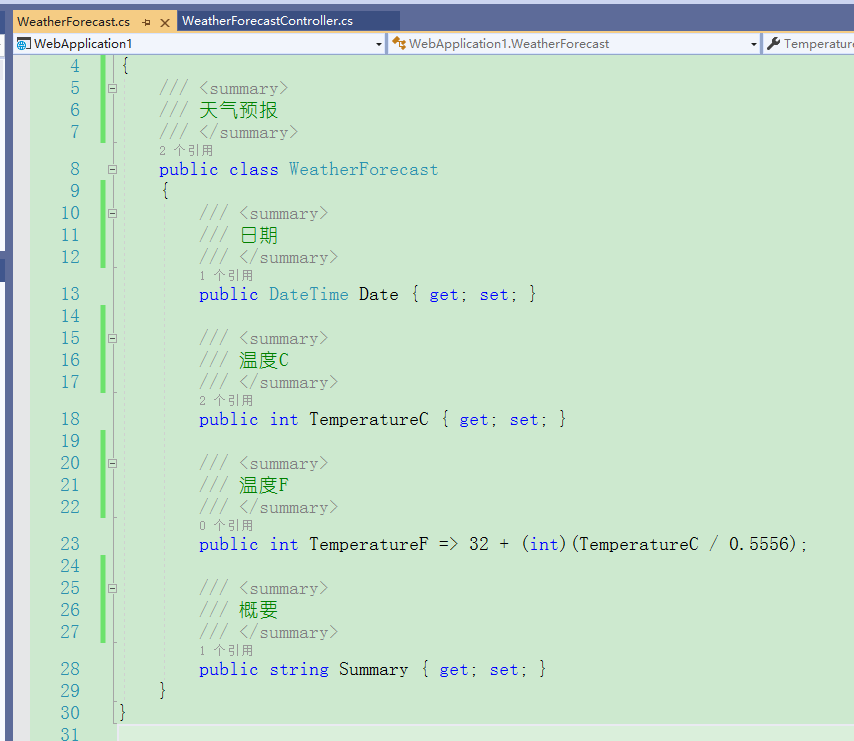Open the WebApplication1 project dropdown

[x=378, y=43]
